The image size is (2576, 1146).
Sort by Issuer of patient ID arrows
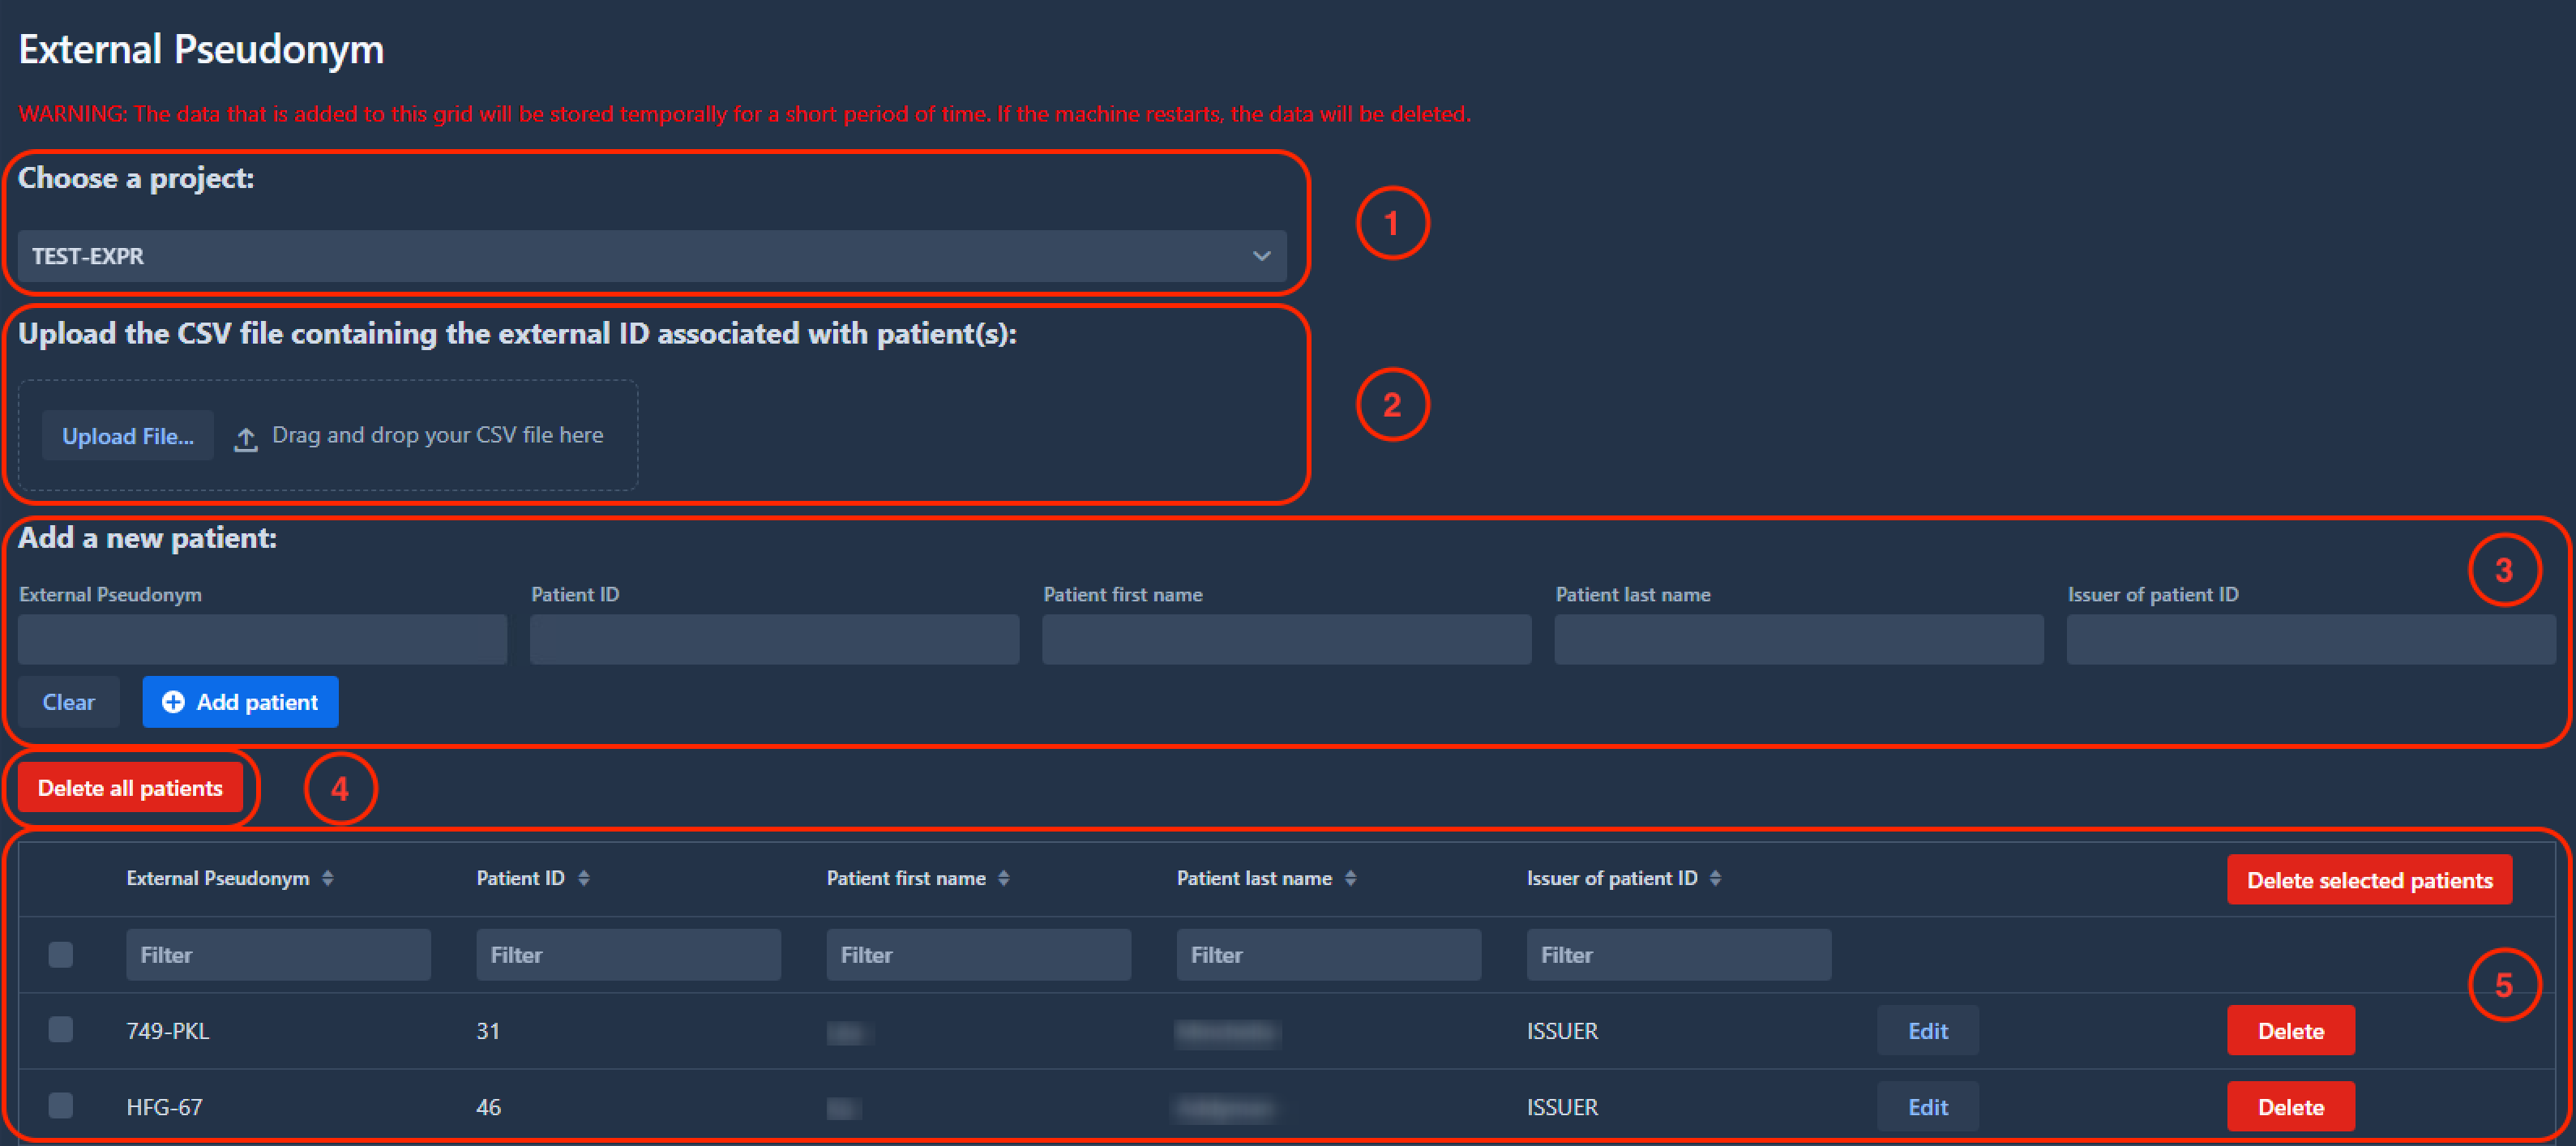tap(1716, 878)
